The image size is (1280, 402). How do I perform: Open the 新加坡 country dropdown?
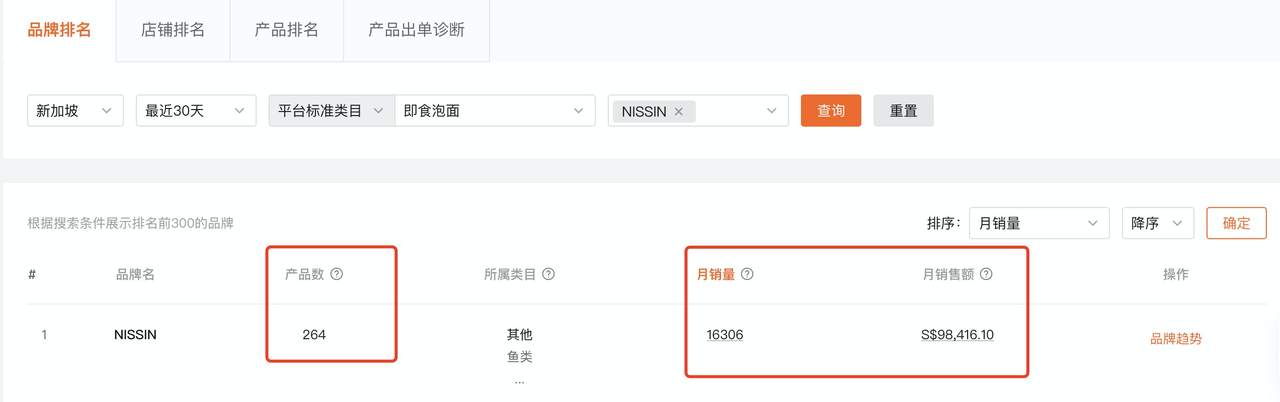pyautogui.click(x=75, y=111)
